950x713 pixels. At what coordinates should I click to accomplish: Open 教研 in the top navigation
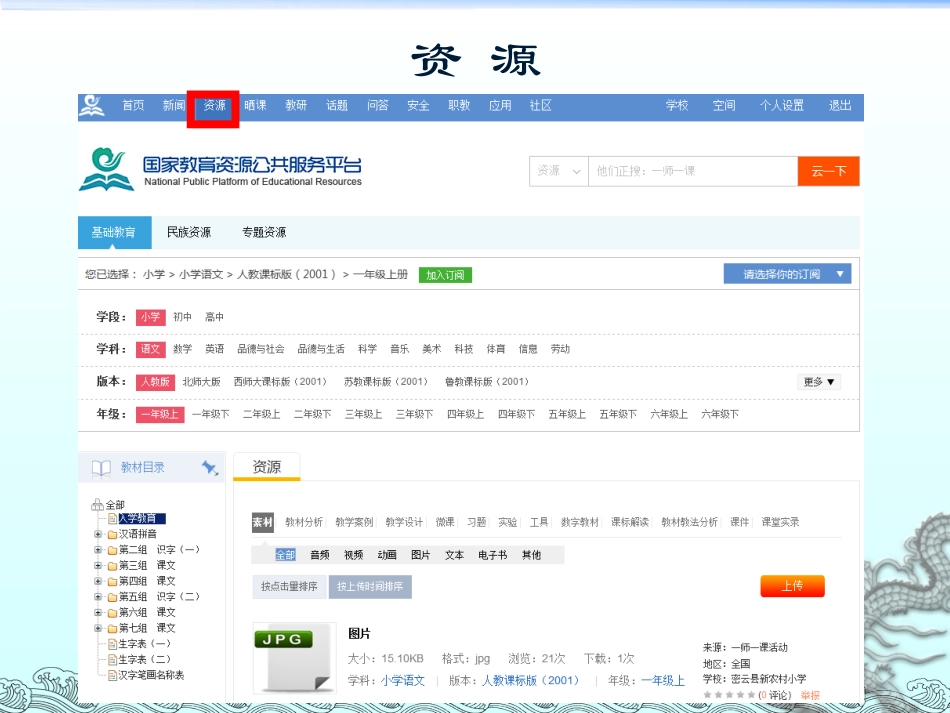coord(296,105)
